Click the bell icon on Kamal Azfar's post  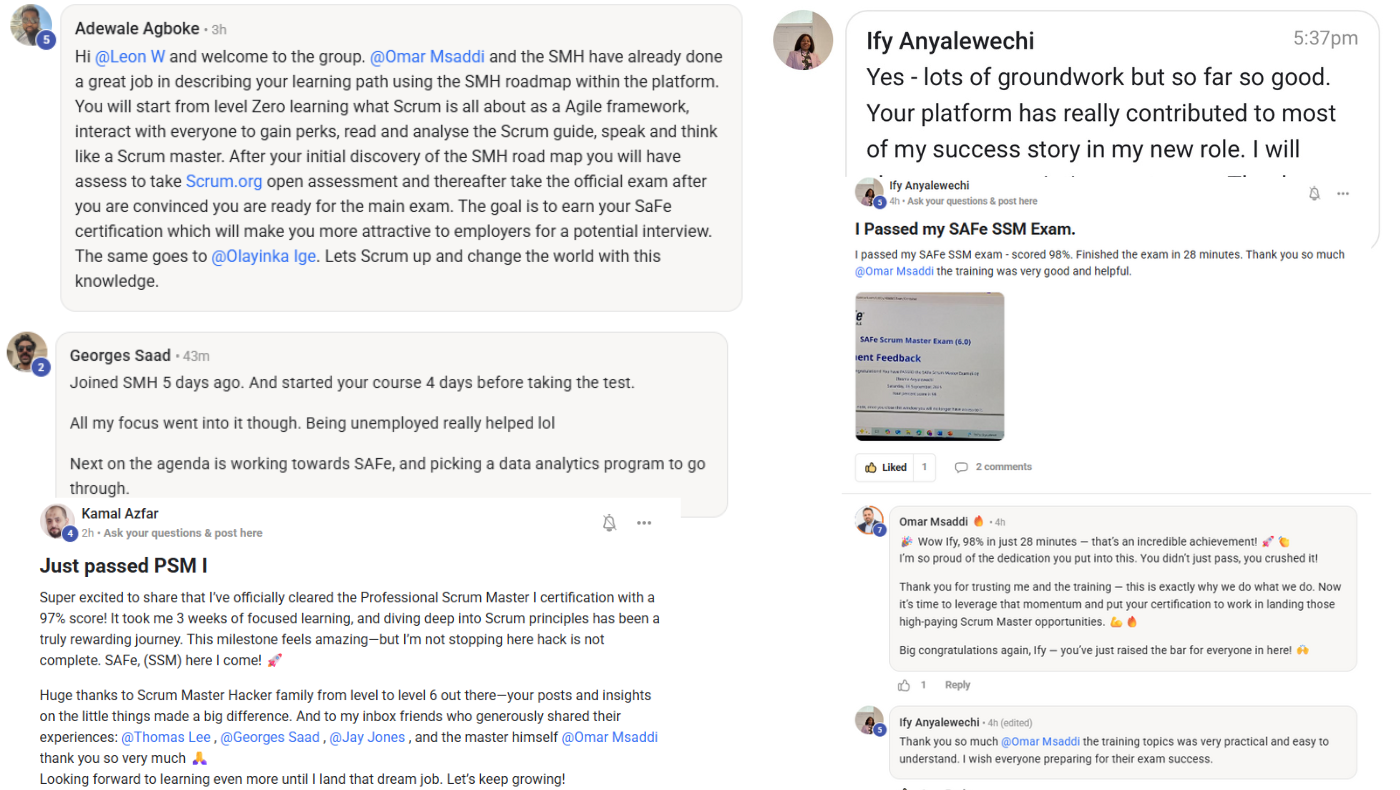click(x=609, y=523)
